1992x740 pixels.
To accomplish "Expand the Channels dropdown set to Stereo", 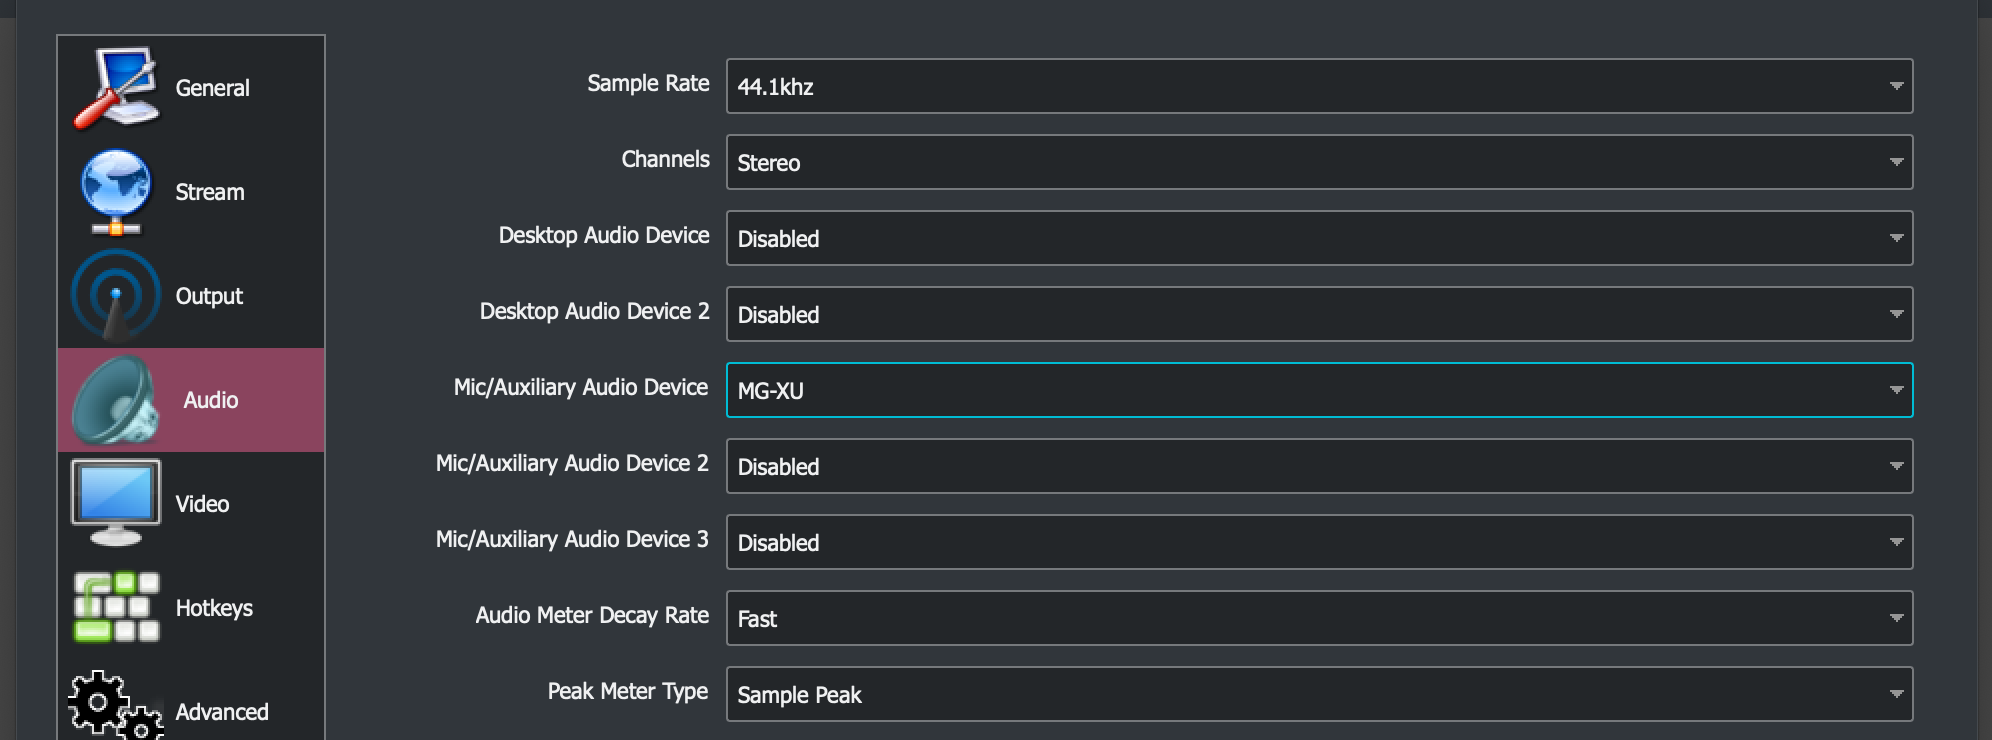I will (1318, 162).
